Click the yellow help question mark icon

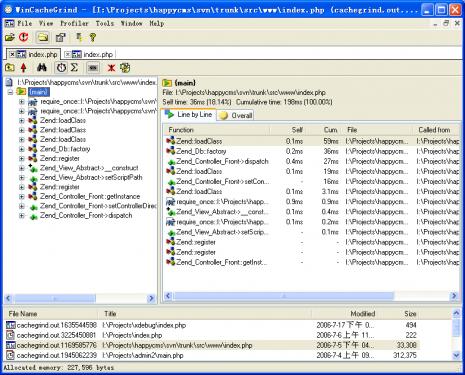(93, 37)
